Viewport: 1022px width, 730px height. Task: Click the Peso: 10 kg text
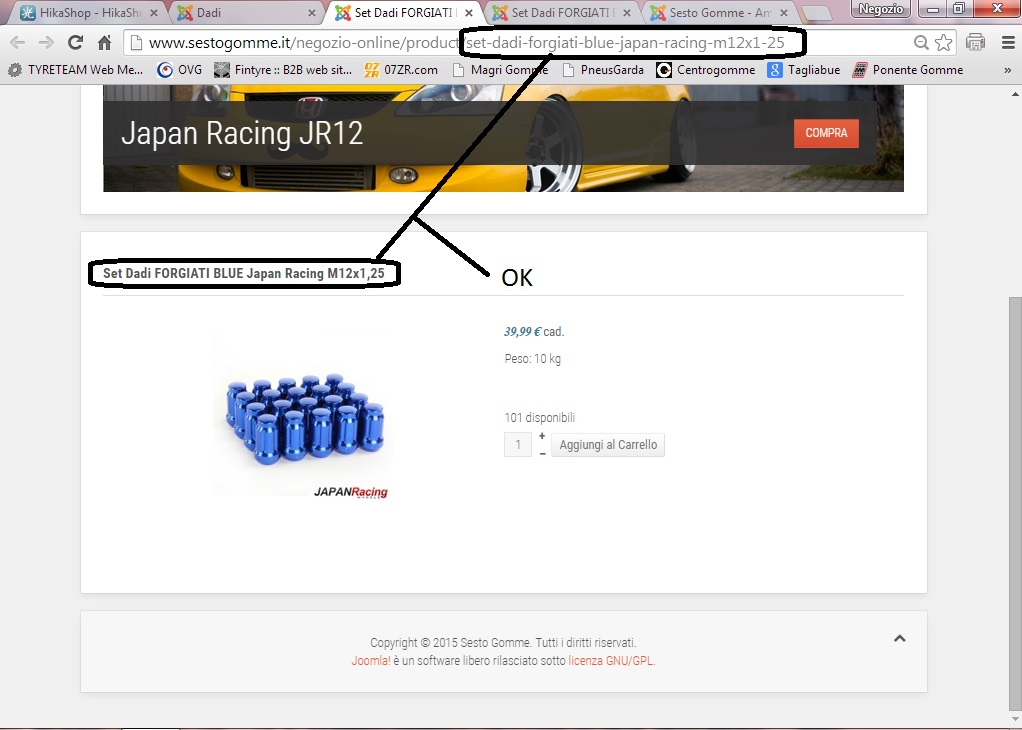[533, 358]
